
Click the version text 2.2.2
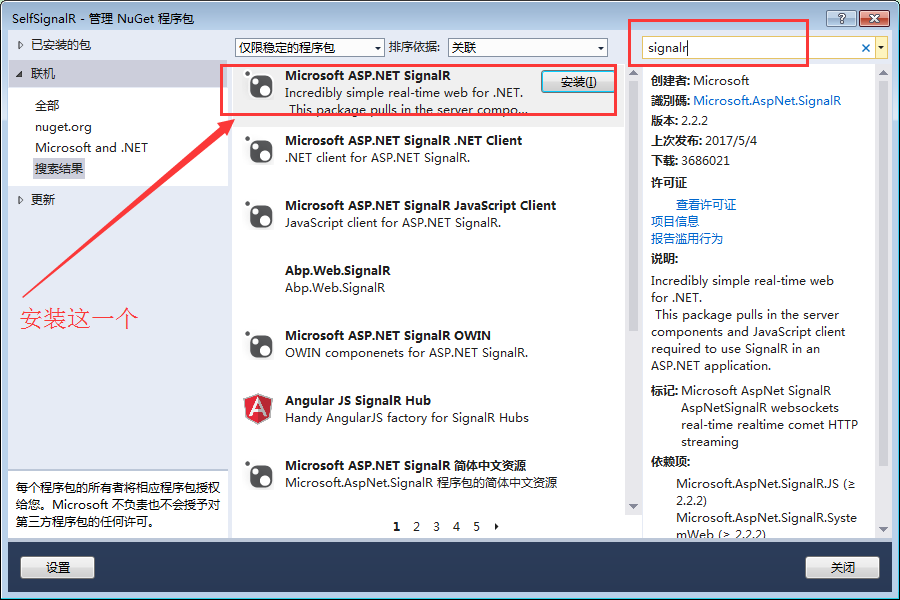click(695, 121)
